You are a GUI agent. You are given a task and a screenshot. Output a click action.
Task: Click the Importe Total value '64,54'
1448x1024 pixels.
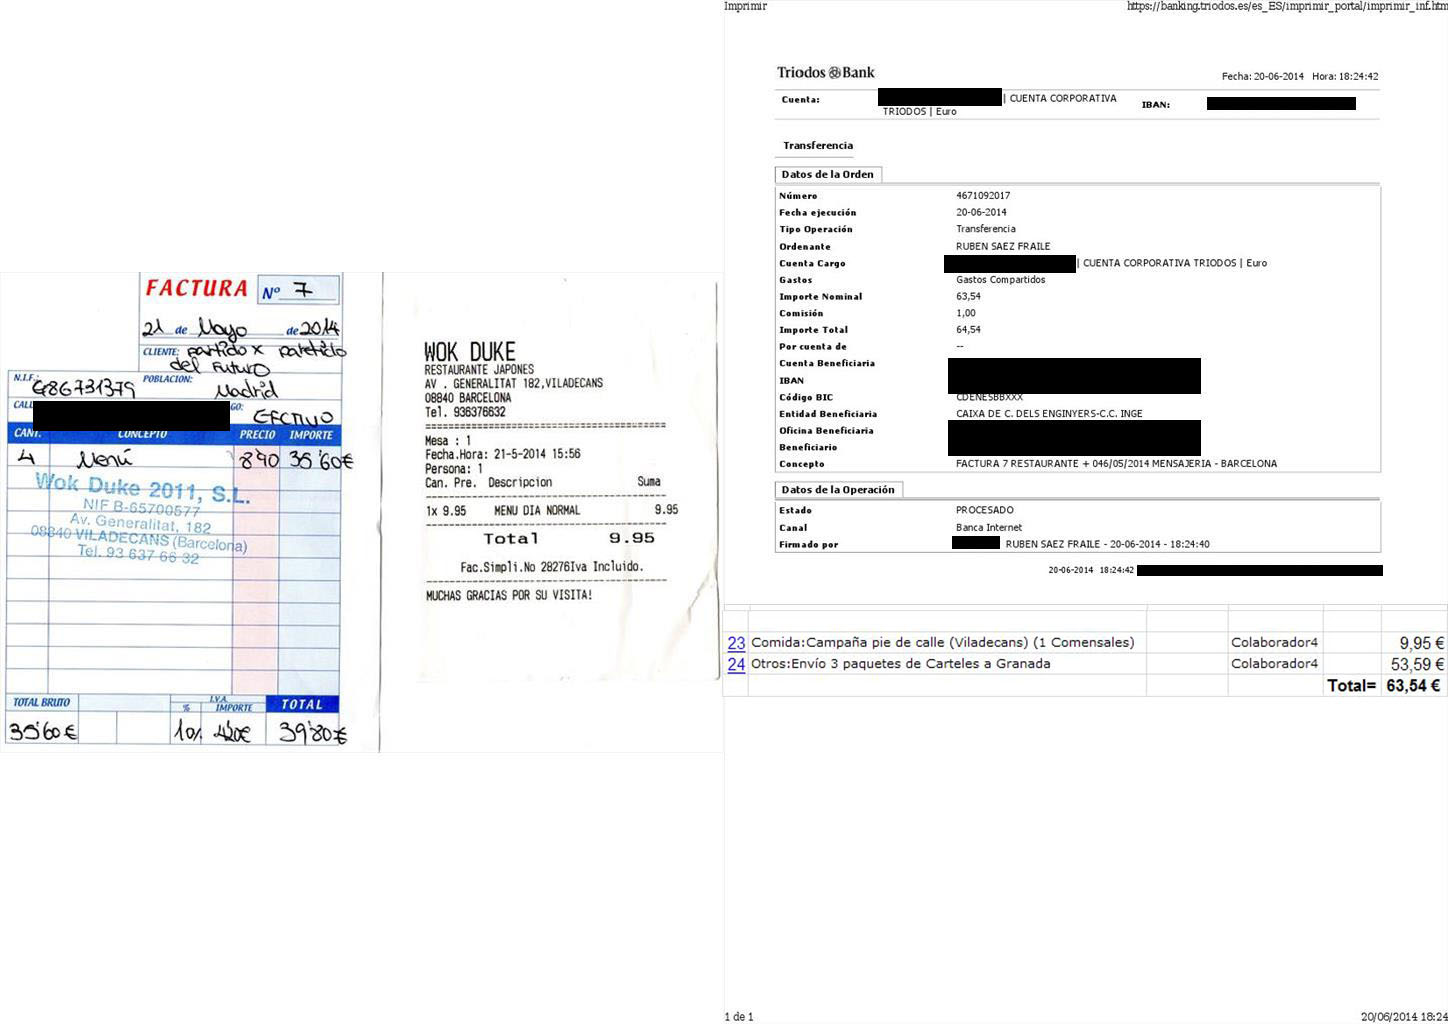coord(968,330)
